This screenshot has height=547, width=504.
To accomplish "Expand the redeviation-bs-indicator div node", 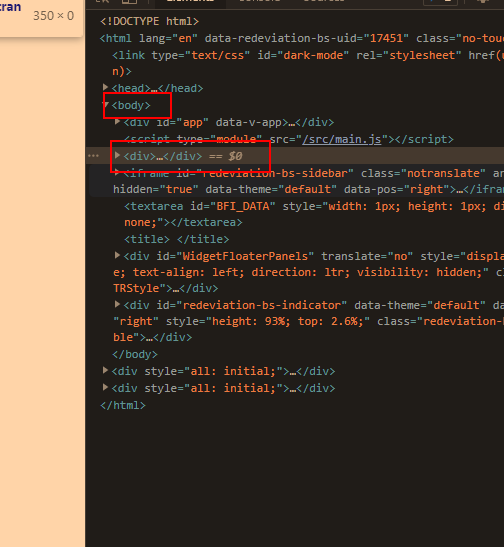I will pyautogui.click(x=117, y=305).
